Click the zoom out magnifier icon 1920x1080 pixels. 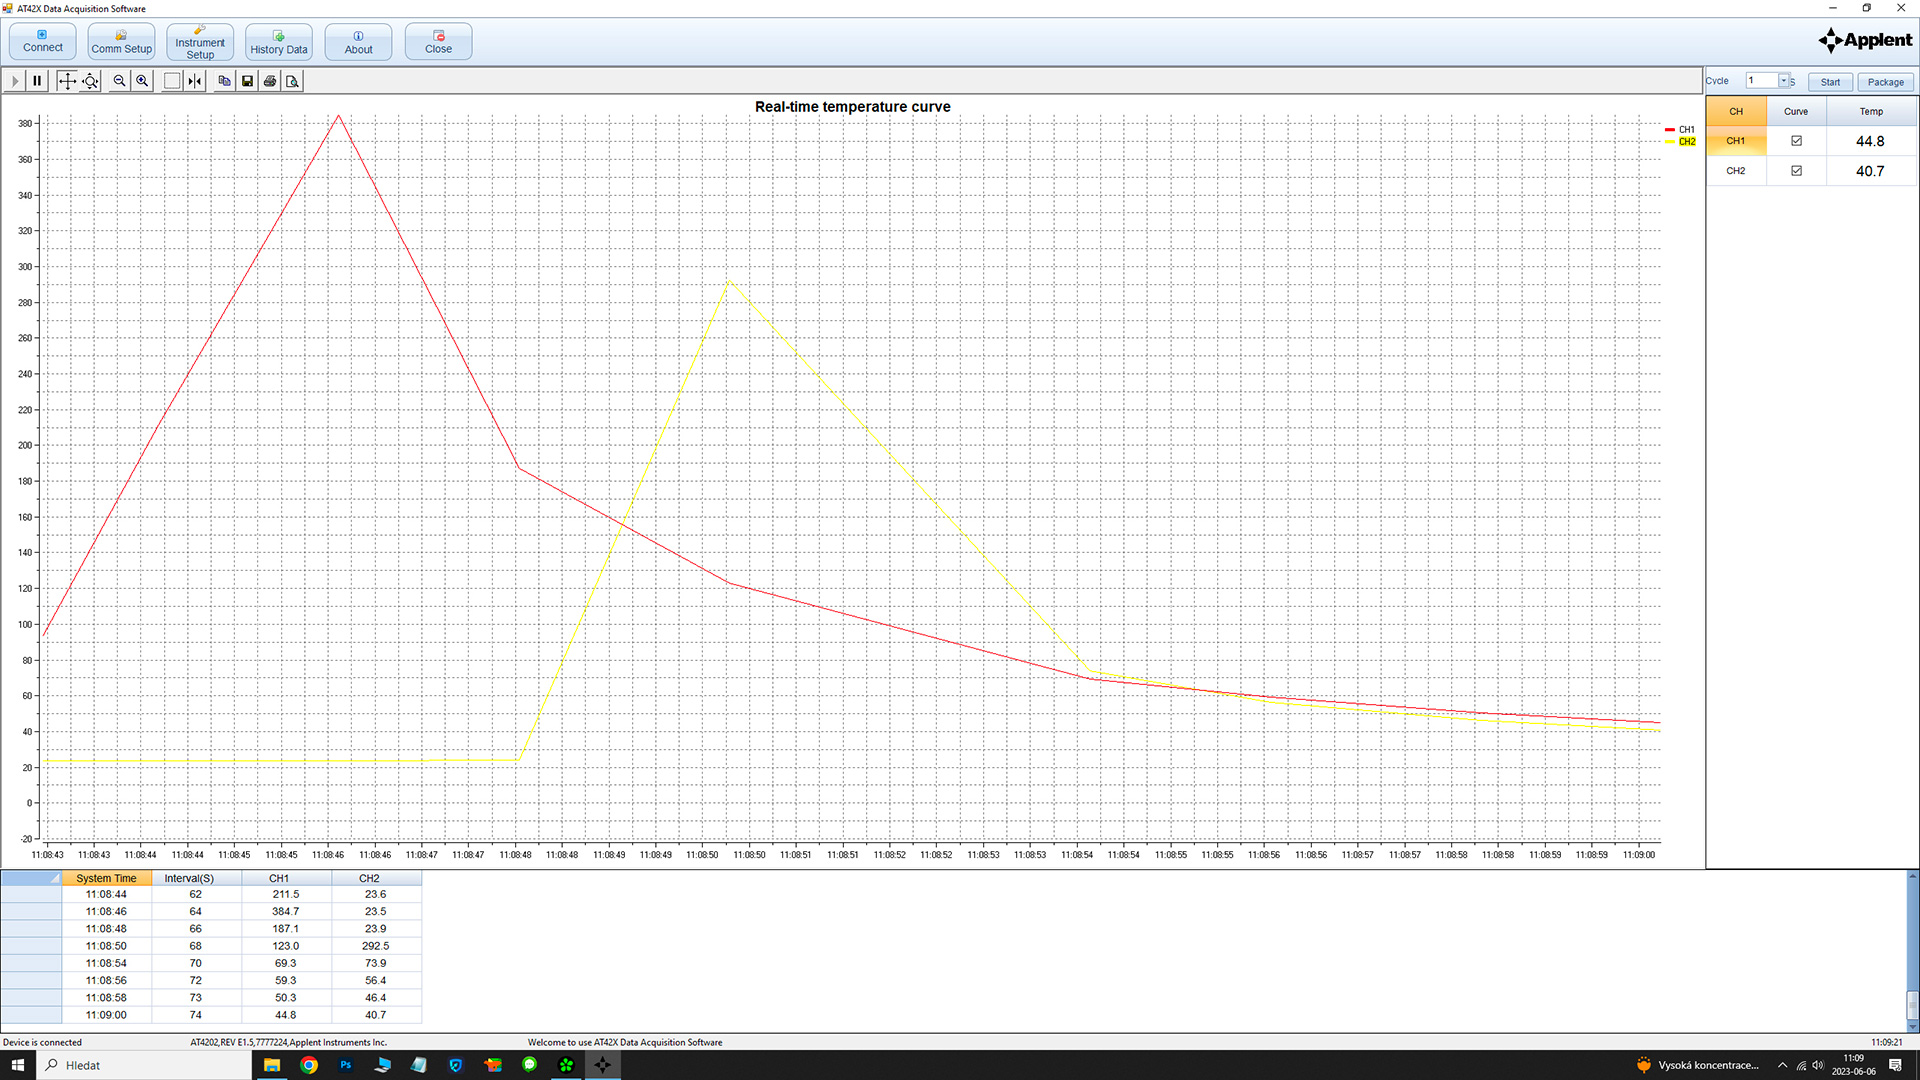pyautogui.click(x=119, y=81)
